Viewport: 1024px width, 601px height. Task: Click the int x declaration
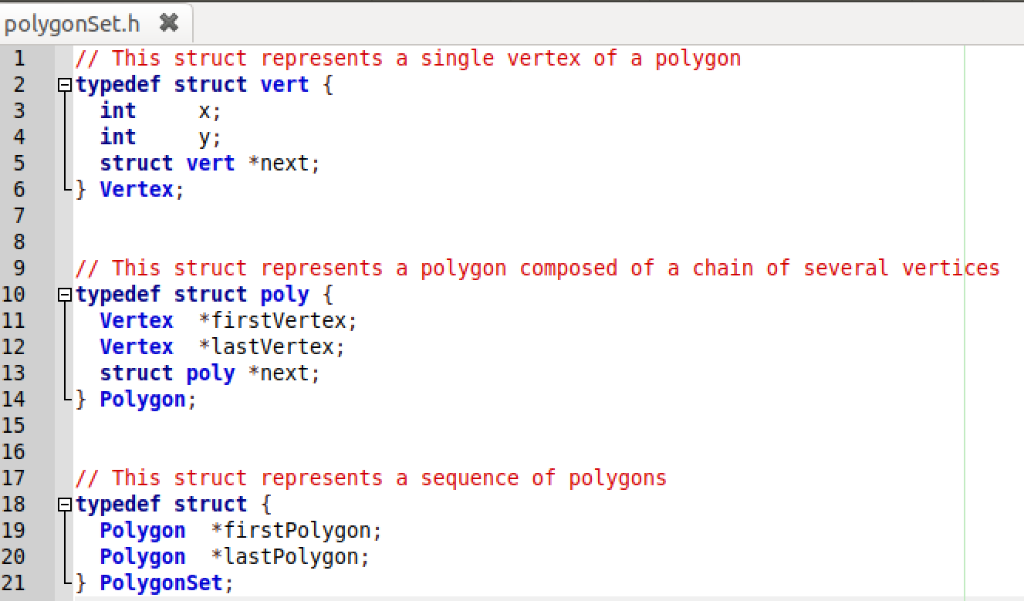pyautogui.click(x=150, y=111)
